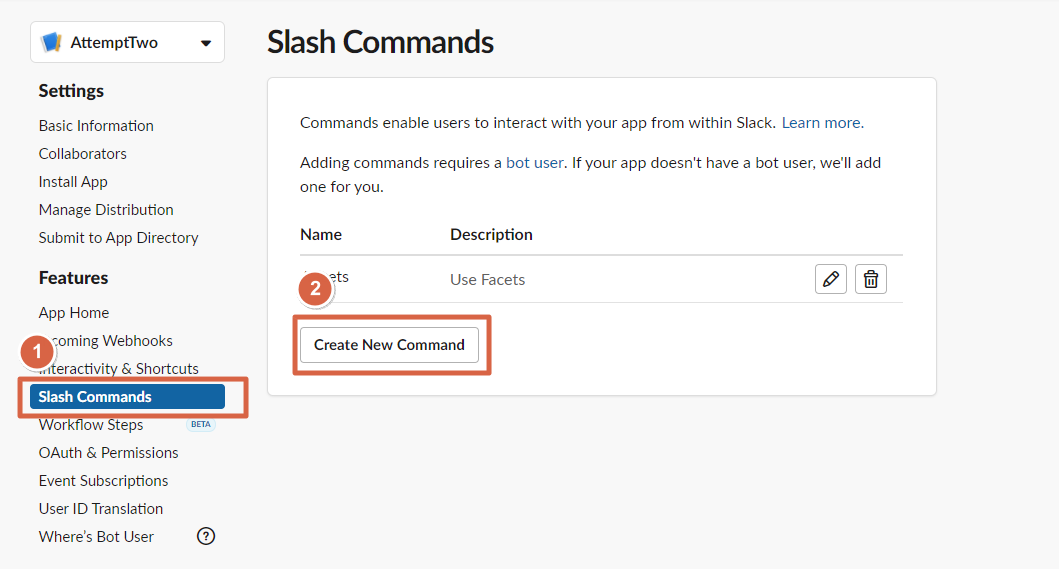Open Event Subscriptions page
The width and height of the screenshot is (1059, 569).
click(103, 481)
